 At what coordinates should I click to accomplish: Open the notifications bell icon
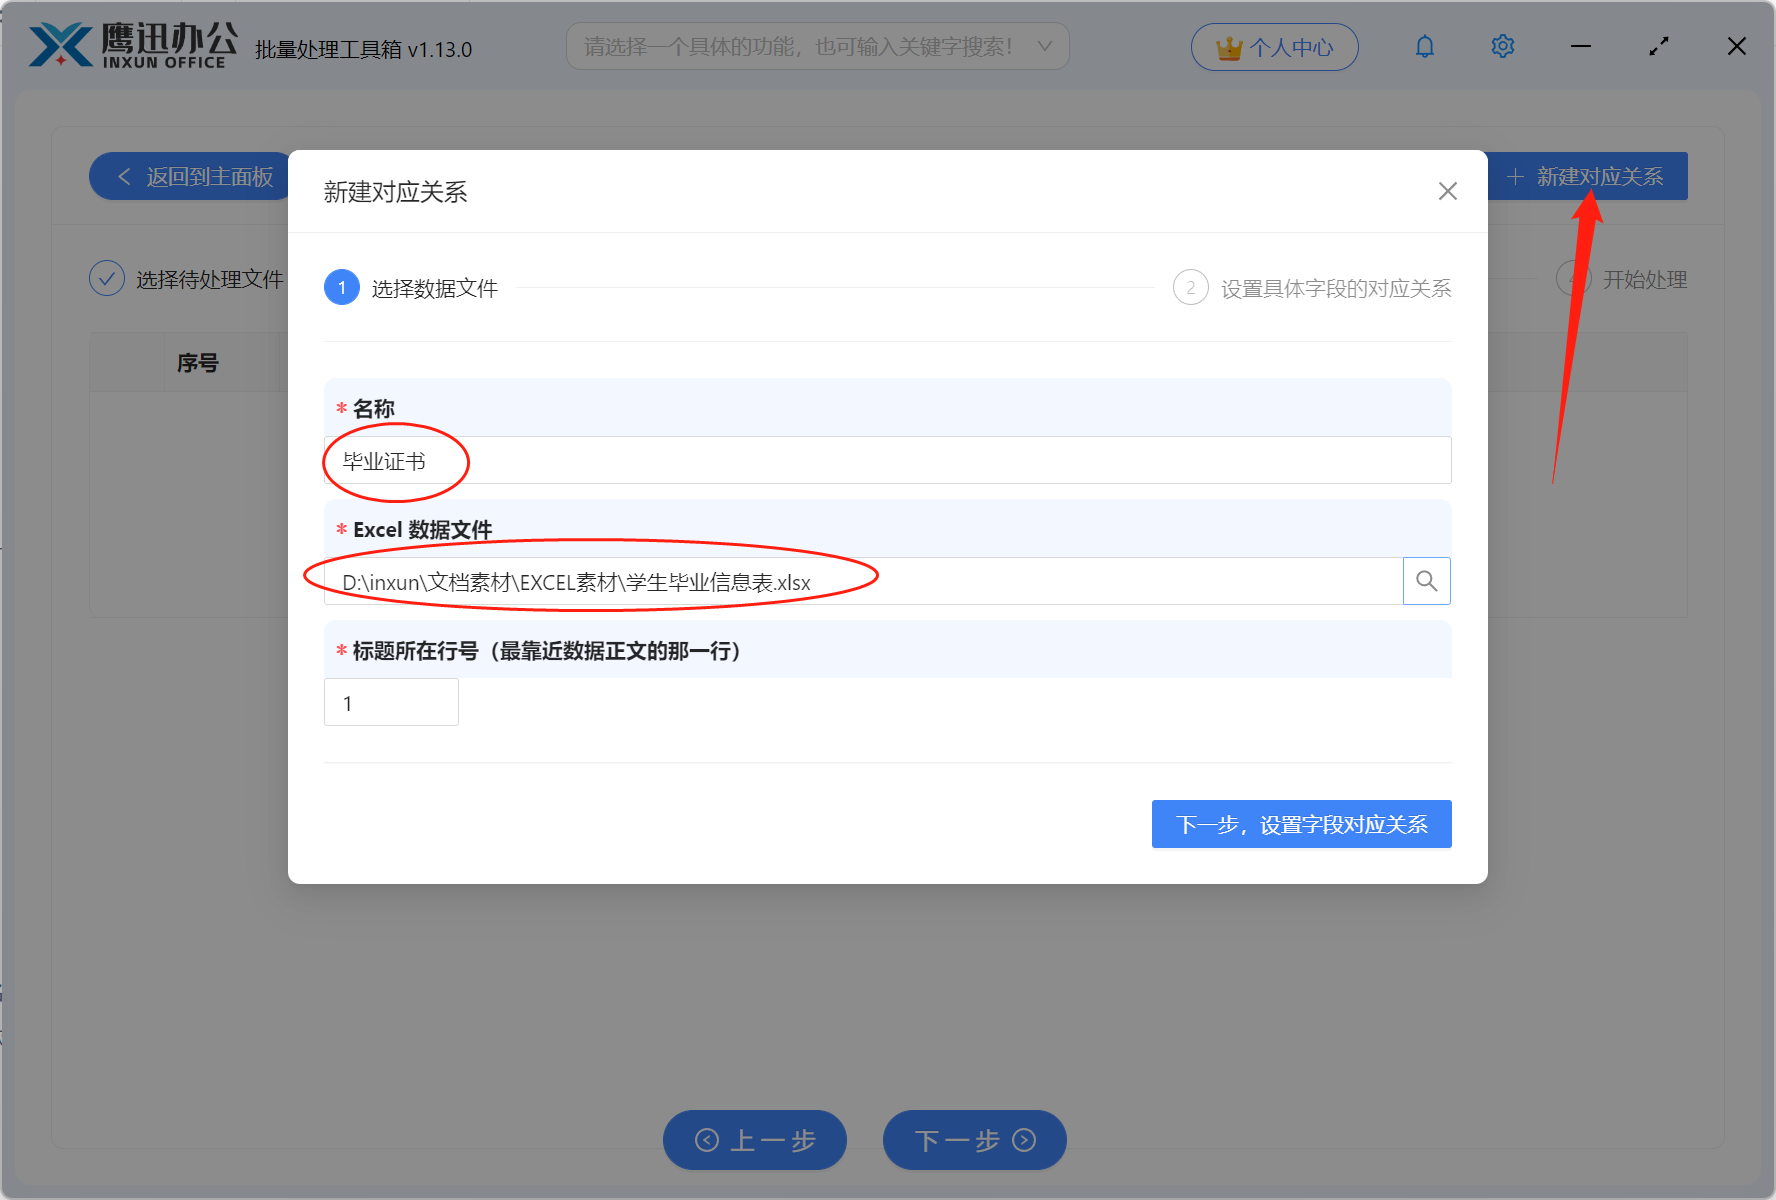pyautogui.click(x=1424, y=46)
